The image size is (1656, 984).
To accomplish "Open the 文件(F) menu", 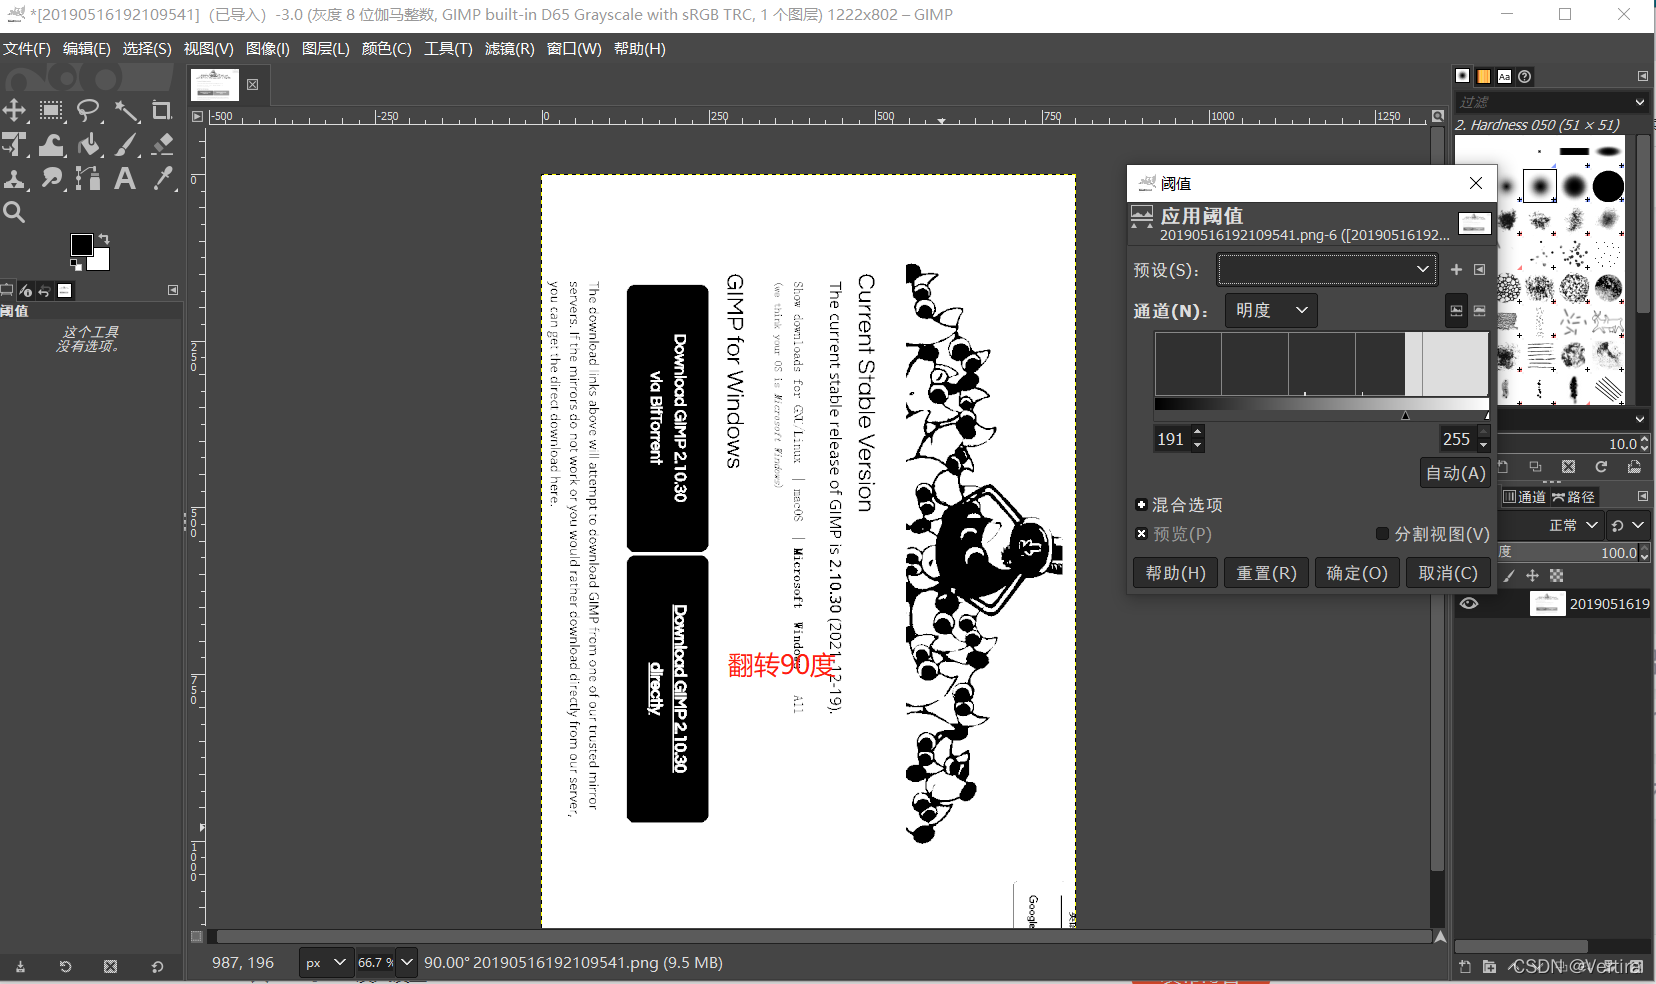I will [x=27, y=49].
